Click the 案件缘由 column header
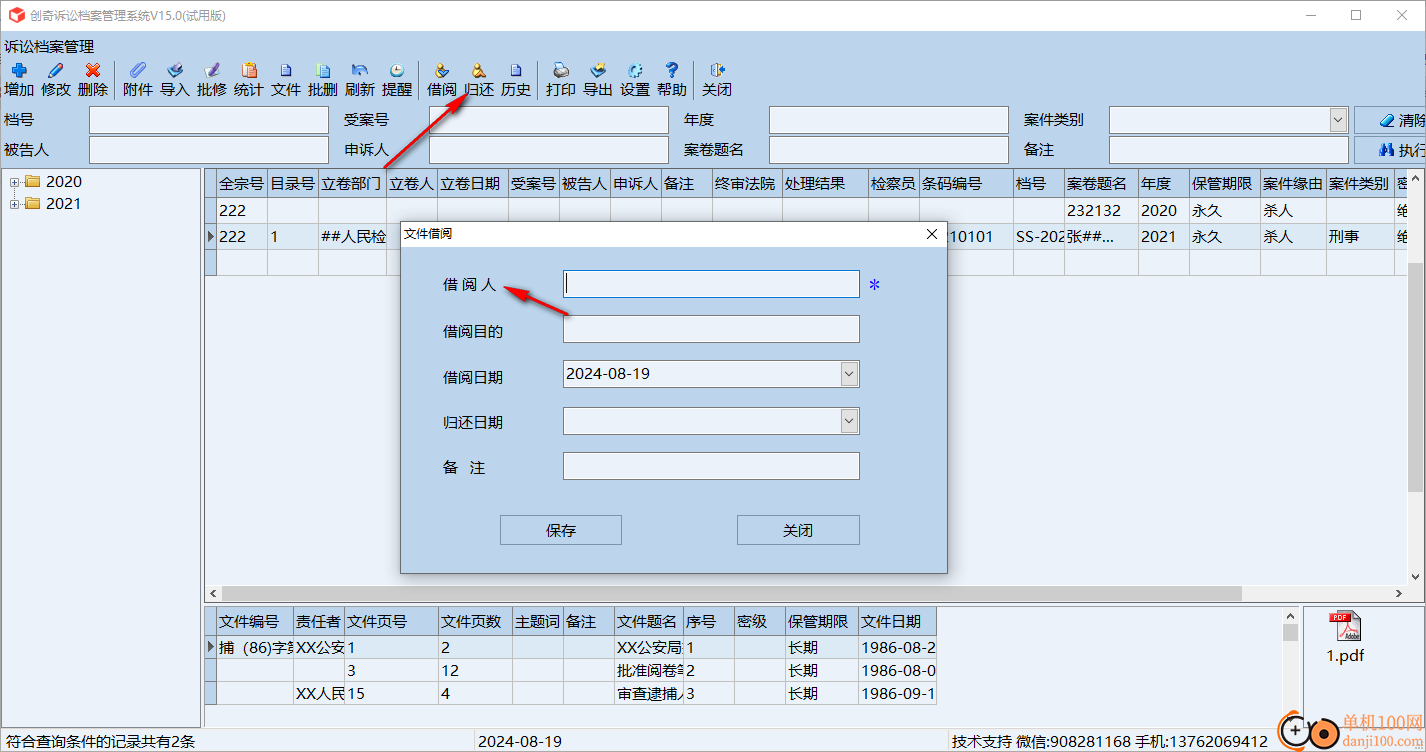 [x=1293, y=184]
